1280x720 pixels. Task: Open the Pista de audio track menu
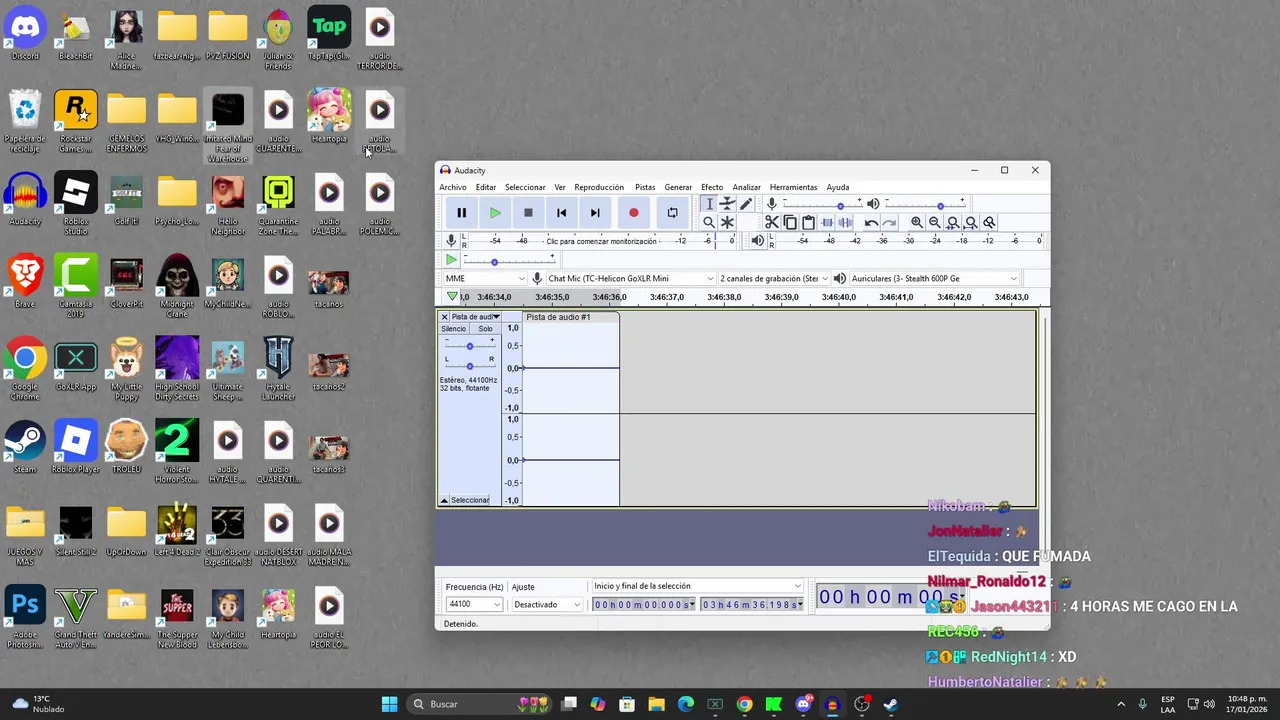(x=475, y=317)
